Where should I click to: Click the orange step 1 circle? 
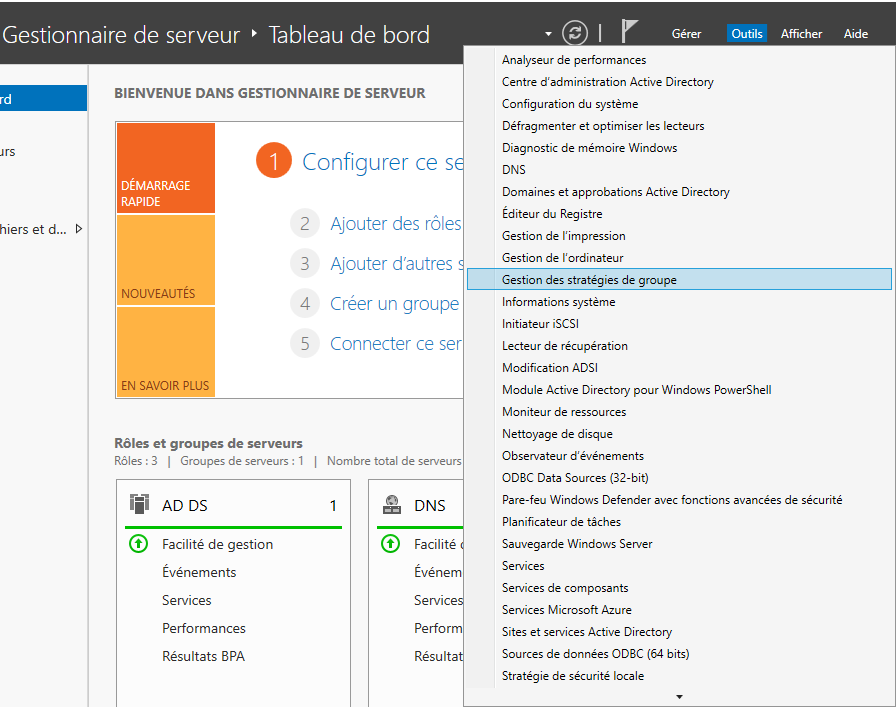[273, 162]
